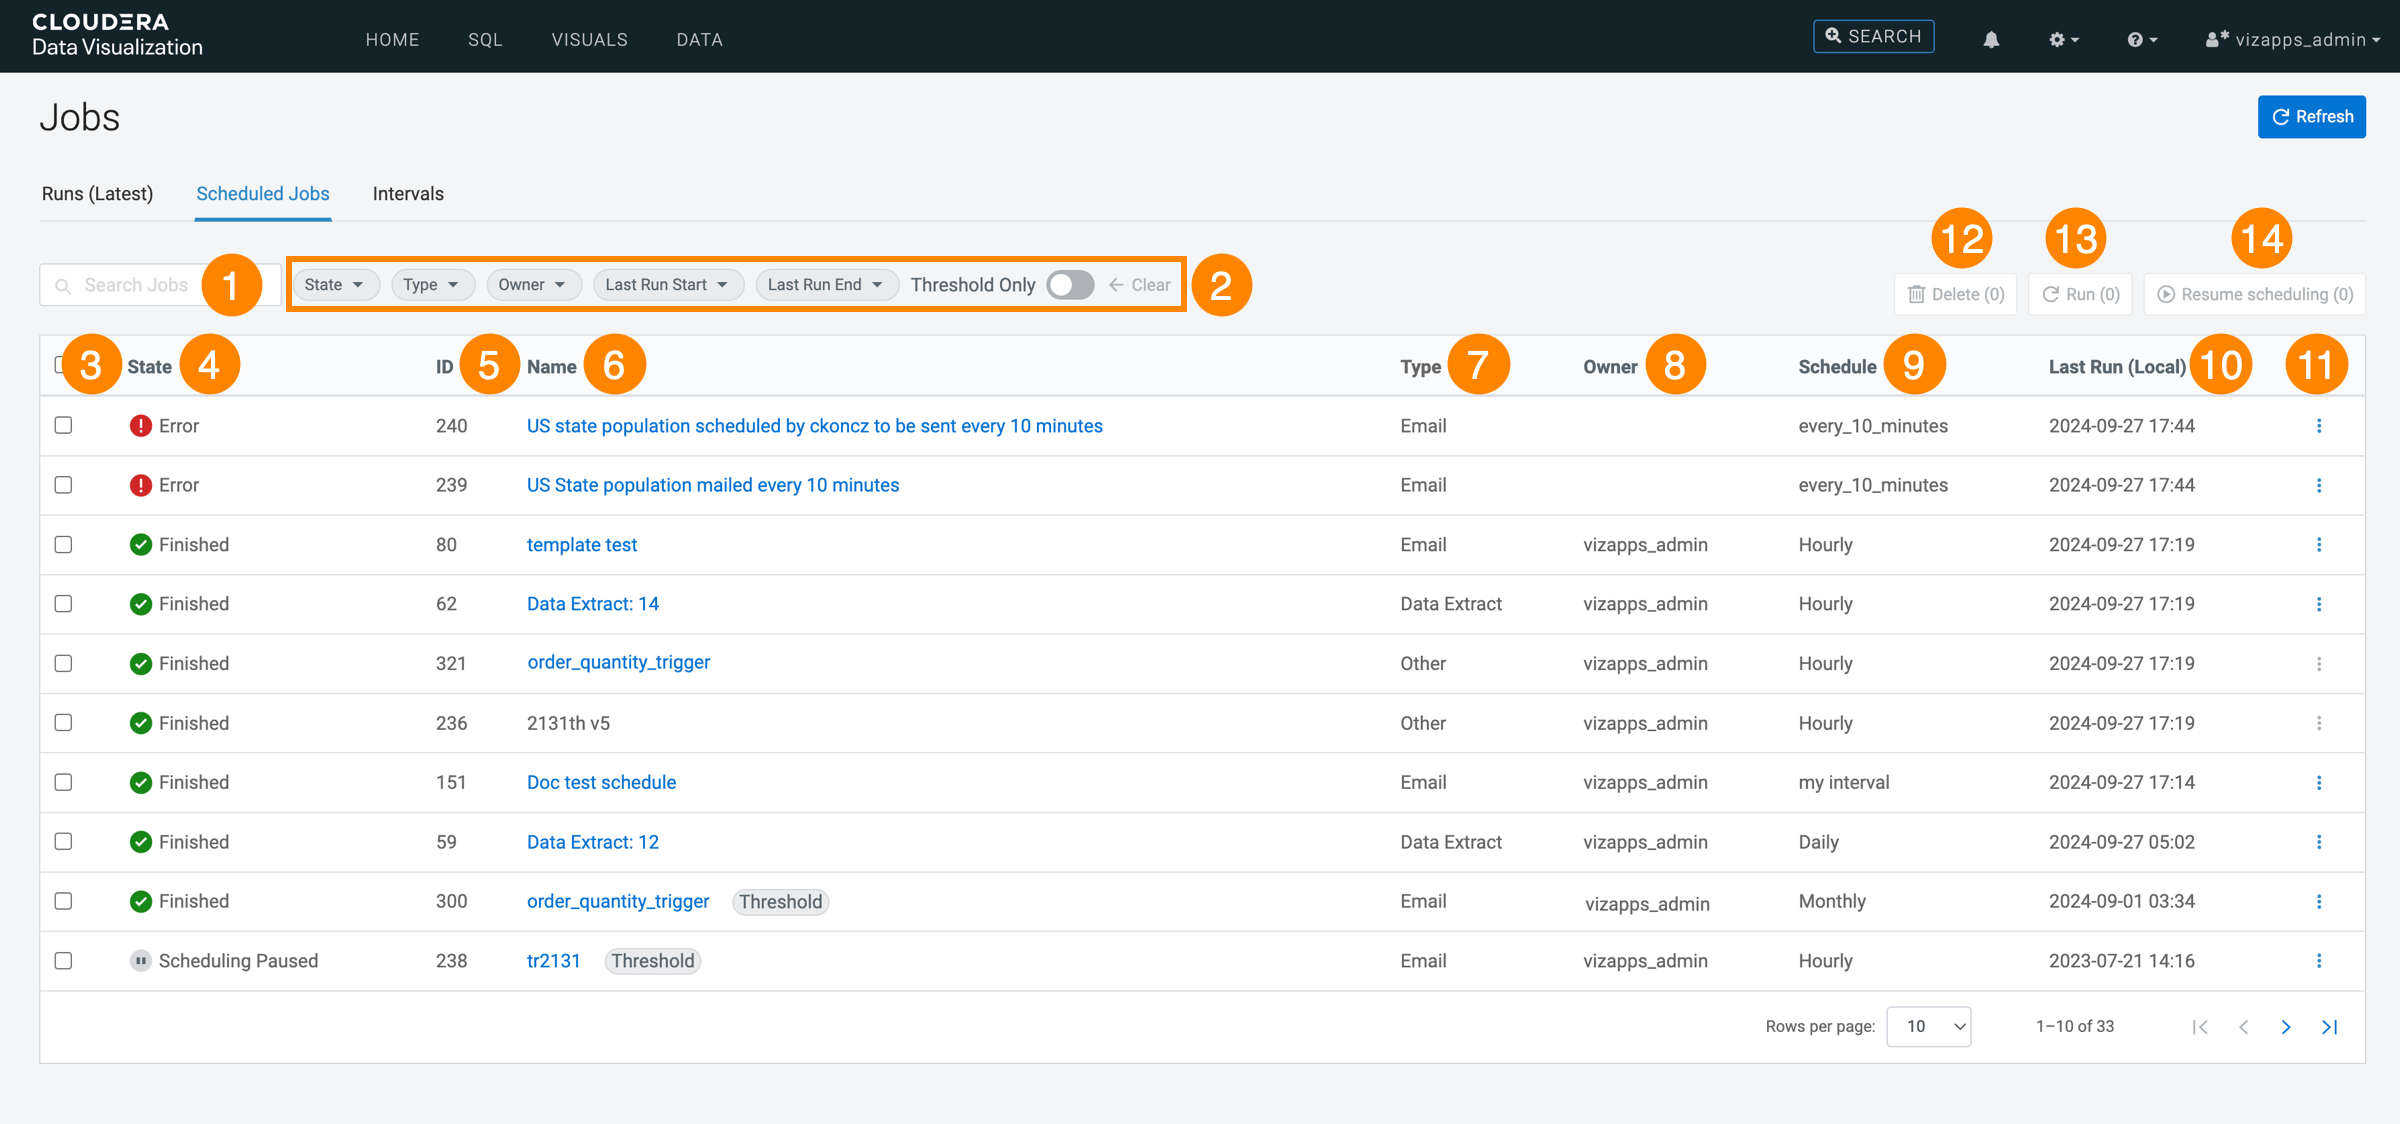The height and width of the screenshot is (1124, 2400).
Task: Sort by the Schedule column header
Action: 1837,367
